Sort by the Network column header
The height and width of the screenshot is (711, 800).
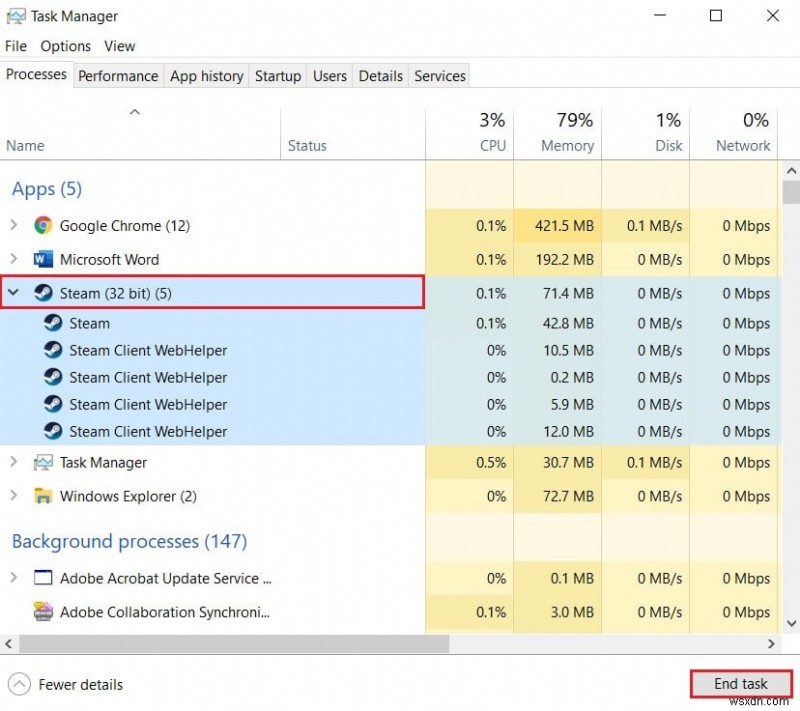(x=734, y=134)
